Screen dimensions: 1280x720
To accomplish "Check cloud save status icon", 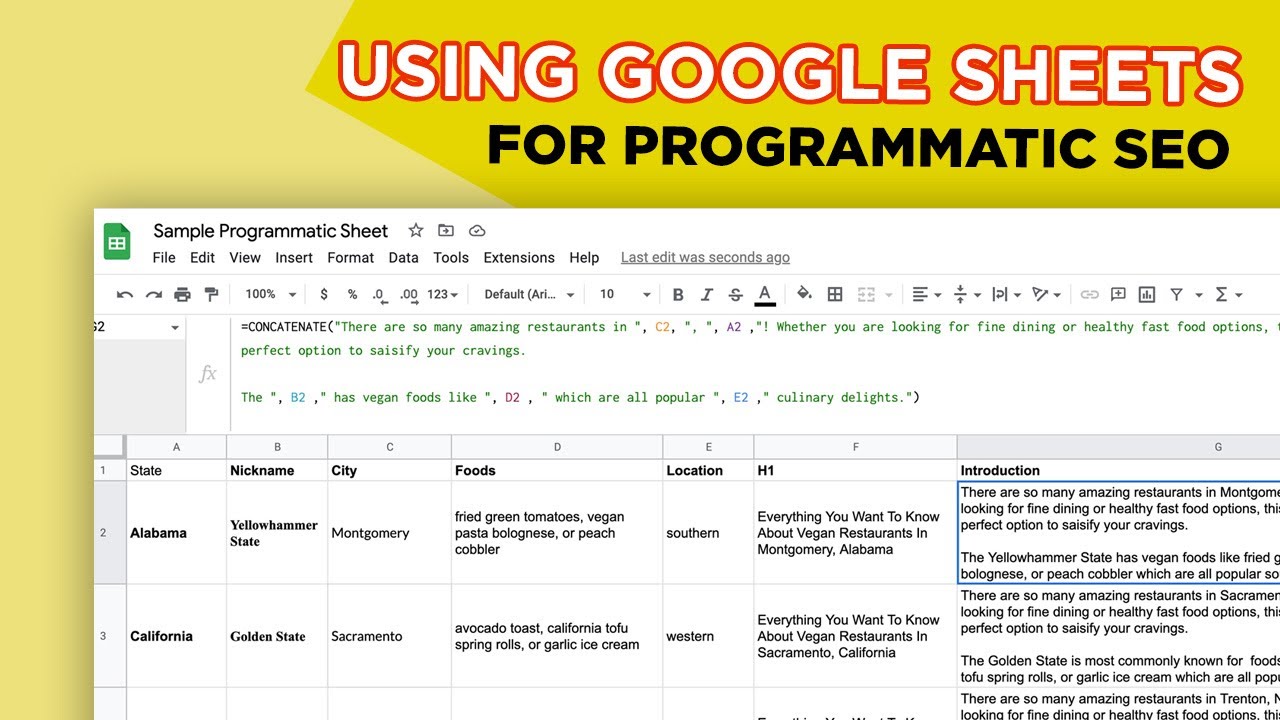I will 477,231.
